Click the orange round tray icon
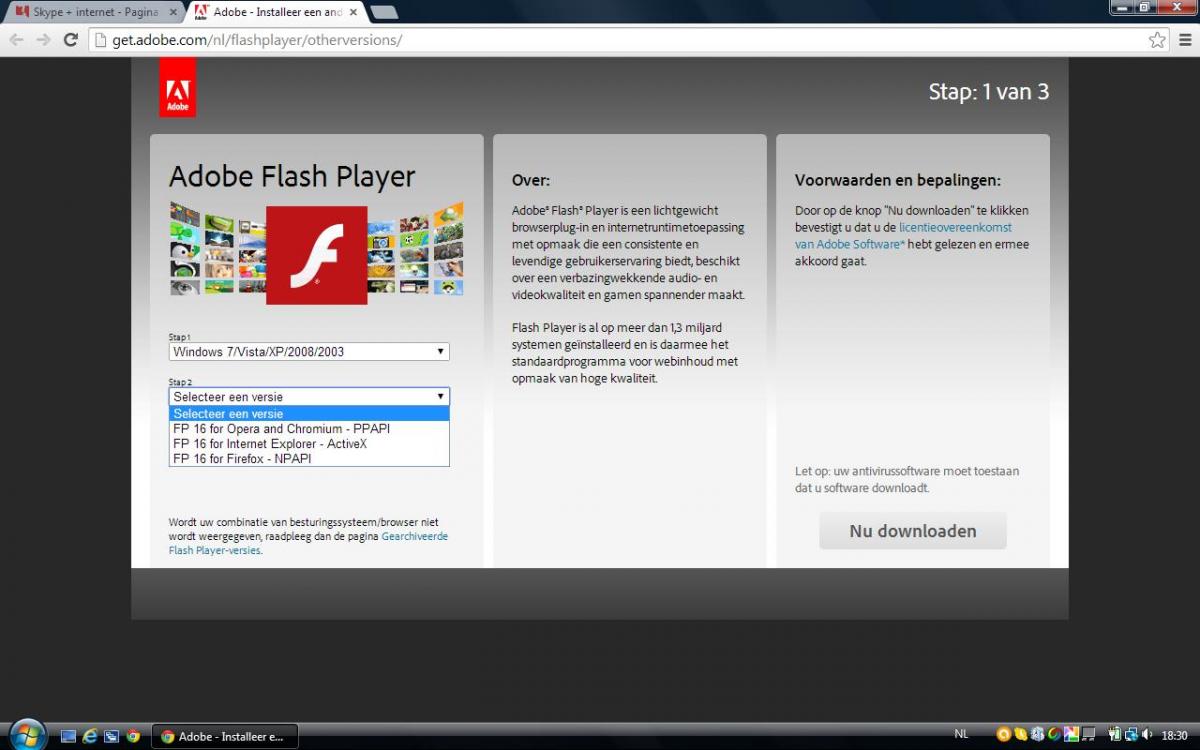The image size is (1200, 750). tap(1003, 734)
